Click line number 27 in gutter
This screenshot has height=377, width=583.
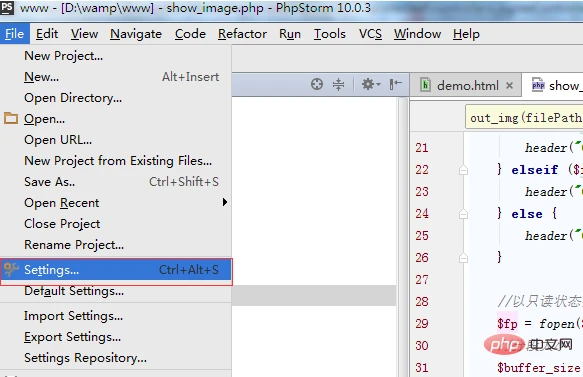(422, 280)
